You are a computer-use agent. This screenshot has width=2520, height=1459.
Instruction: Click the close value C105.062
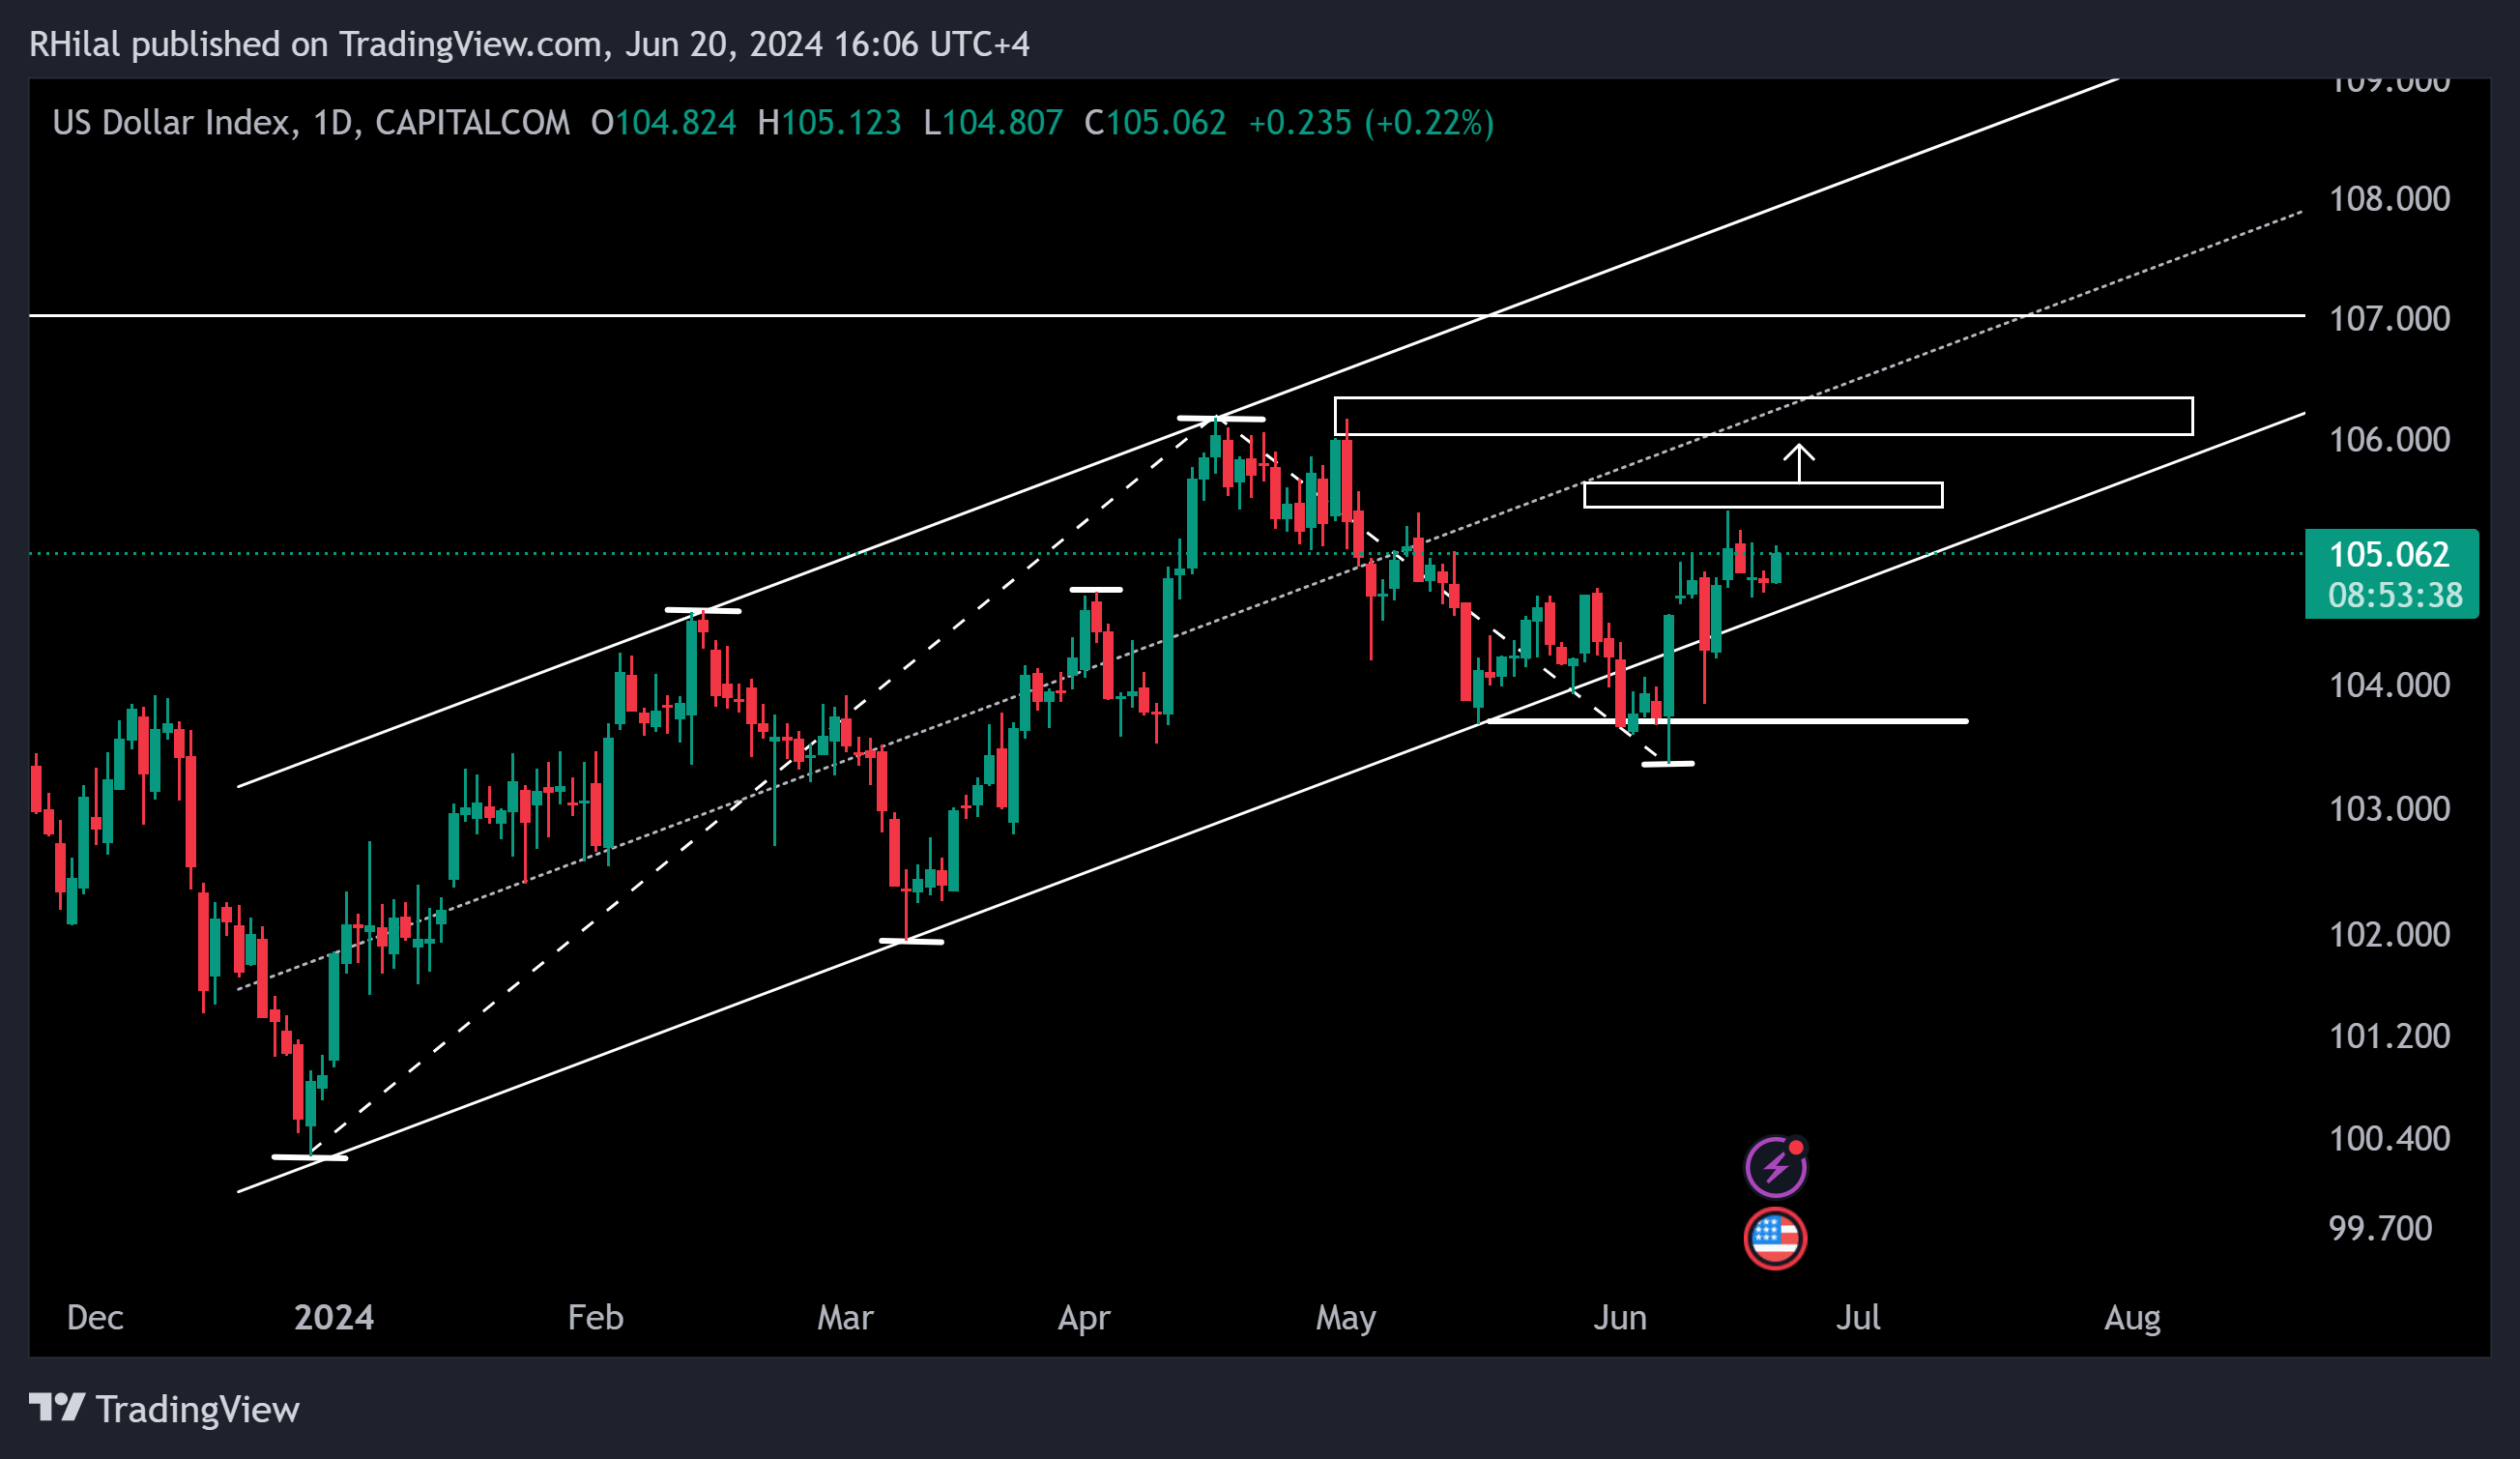(1155, 123)
